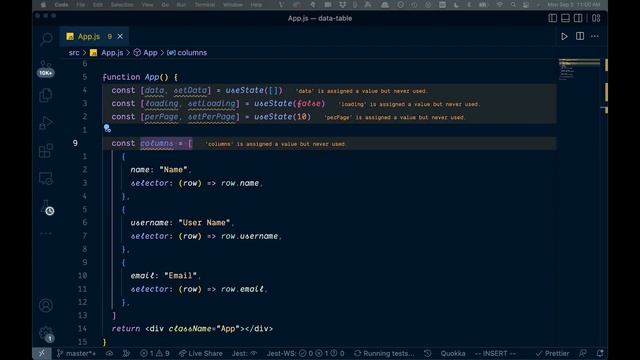The height and width of the screenshot is (360, 640).
Task: Click the 'setData' identifier
Action: pos(191,90)
